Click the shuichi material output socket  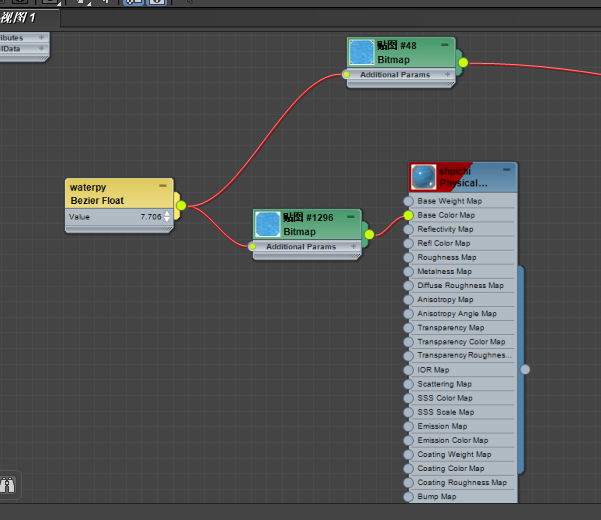(525, 369)
